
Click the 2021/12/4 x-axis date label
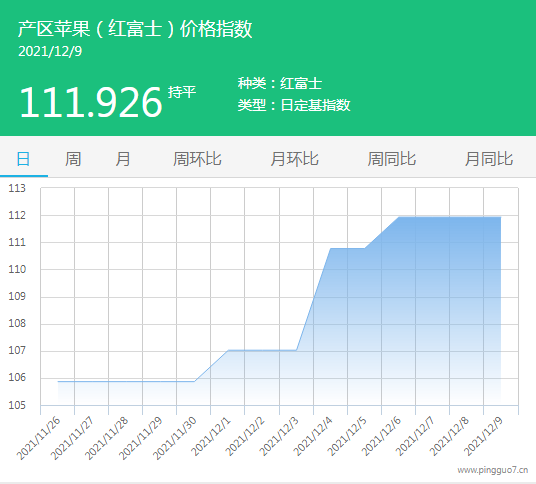tap(313, 436)
